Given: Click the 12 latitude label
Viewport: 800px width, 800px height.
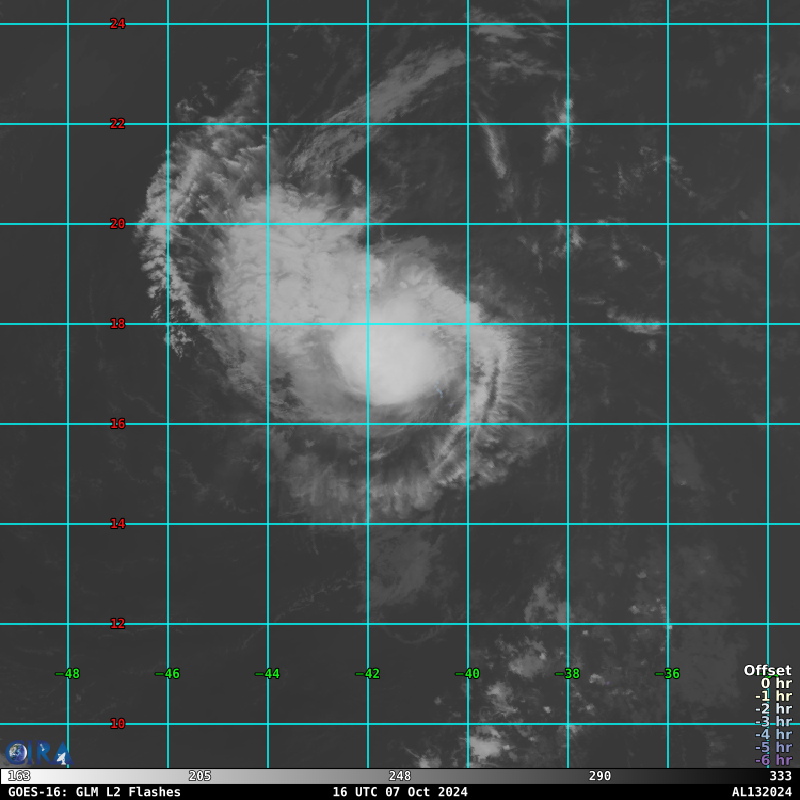Looking at the screenshot, I should tap(117, 624).
